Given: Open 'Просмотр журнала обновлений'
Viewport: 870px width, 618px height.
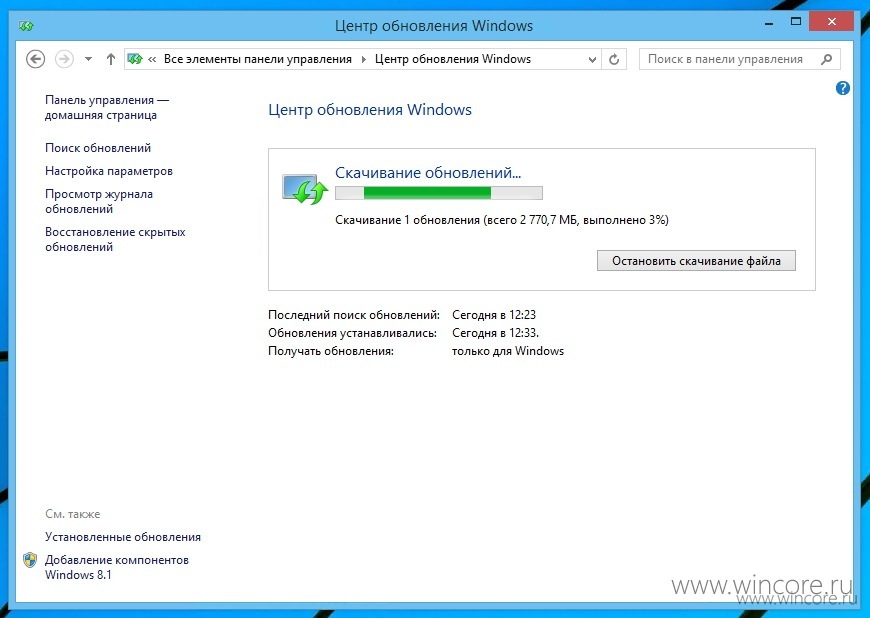Looking at the screenshot, I should 99,201.
